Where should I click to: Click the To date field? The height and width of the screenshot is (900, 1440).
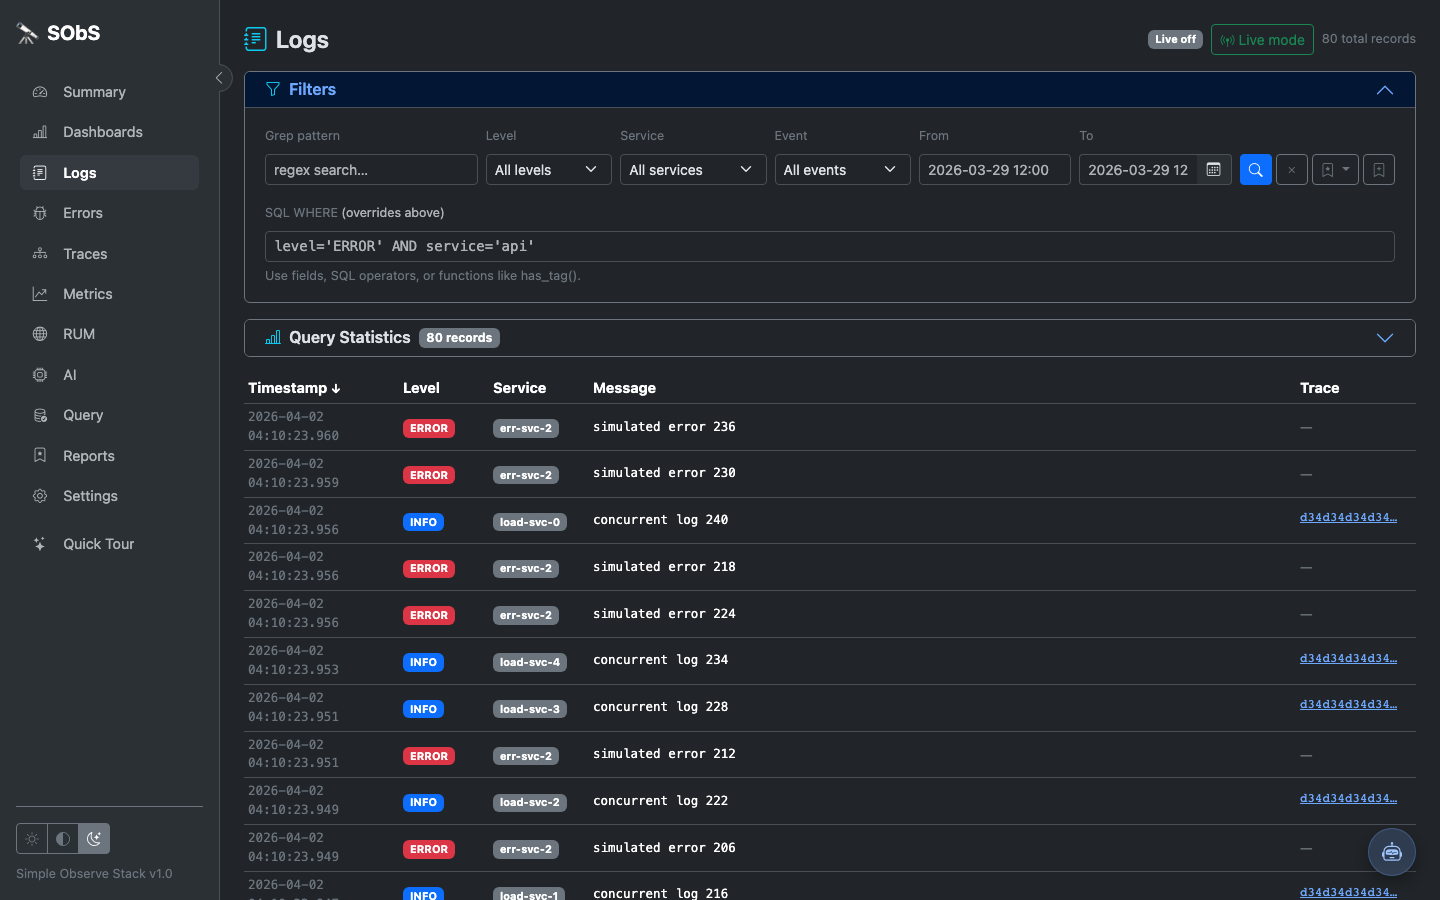click(x=1138, y=170)
